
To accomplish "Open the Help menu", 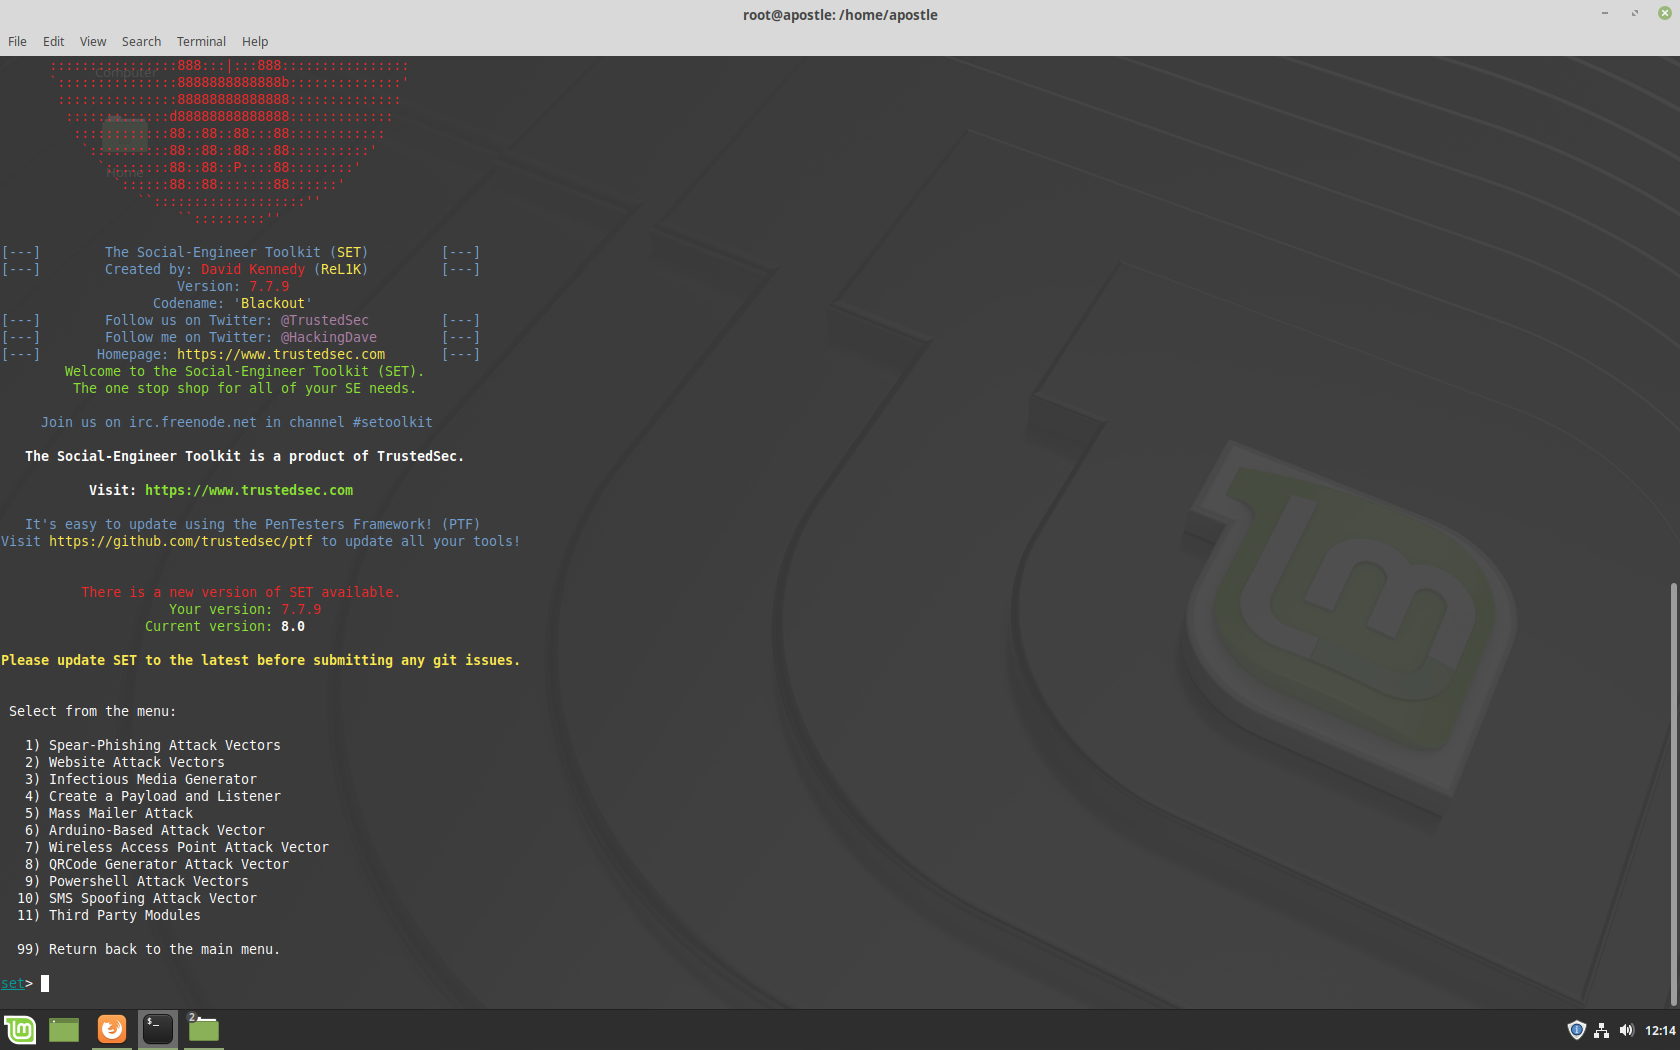I will (x=255, y=42).
